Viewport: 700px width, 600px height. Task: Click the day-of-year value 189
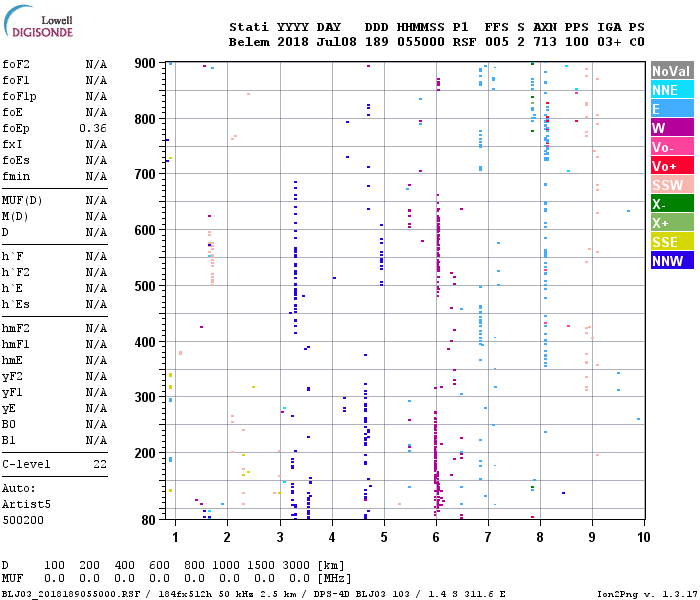coord(376,42)
